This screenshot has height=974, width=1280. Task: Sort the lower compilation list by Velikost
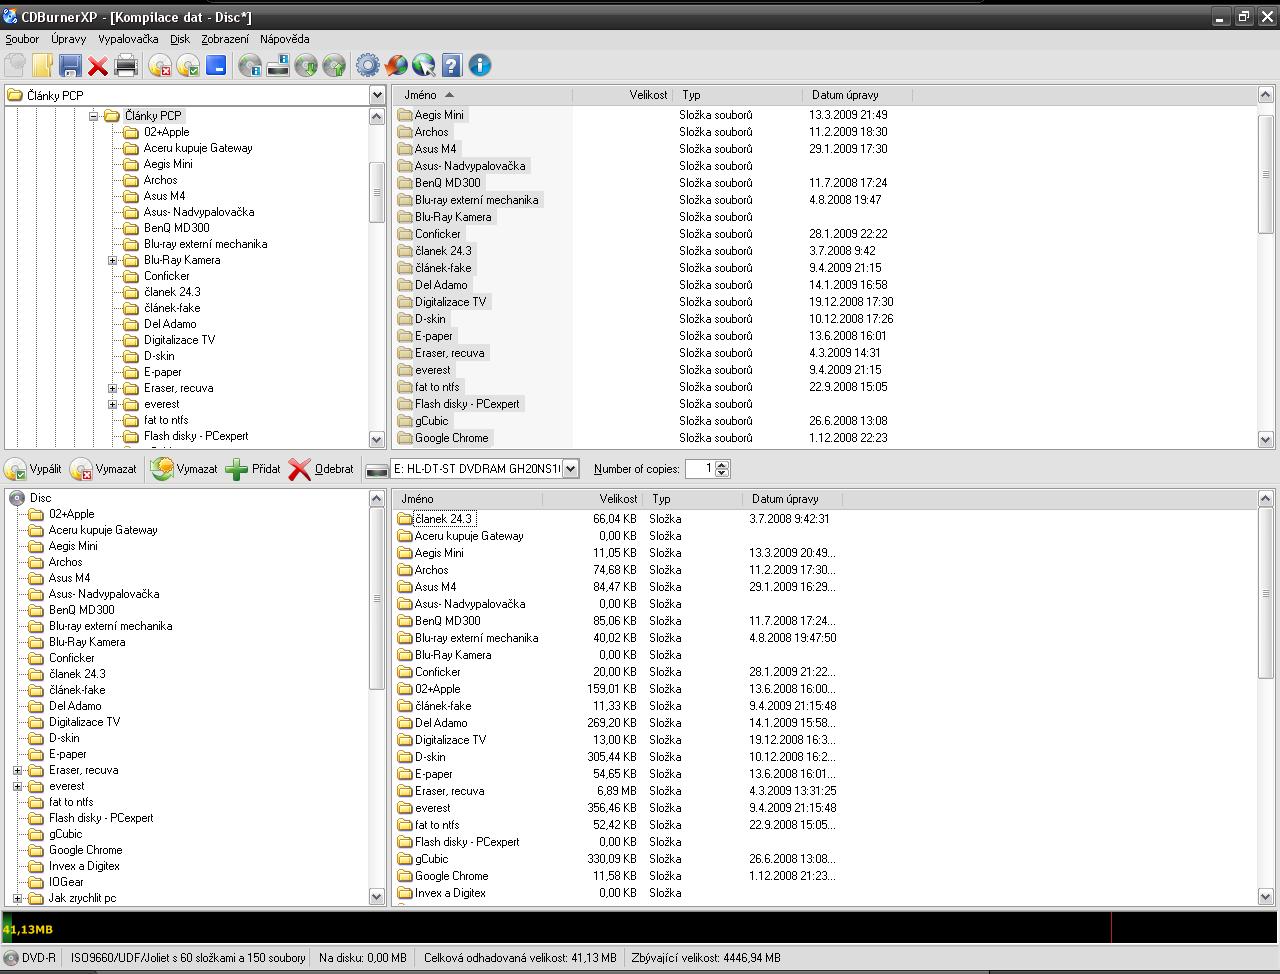point(594,499)
